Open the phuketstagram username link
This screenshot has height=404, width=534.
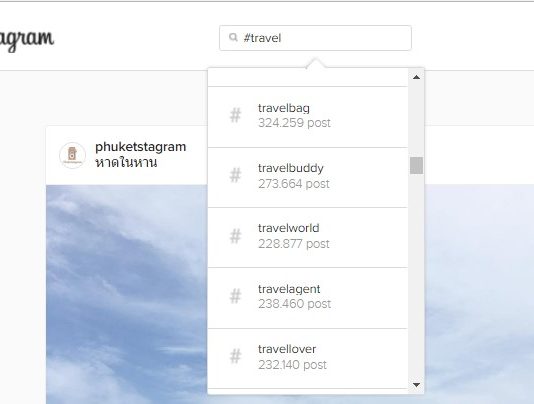(x=141, y=147)
